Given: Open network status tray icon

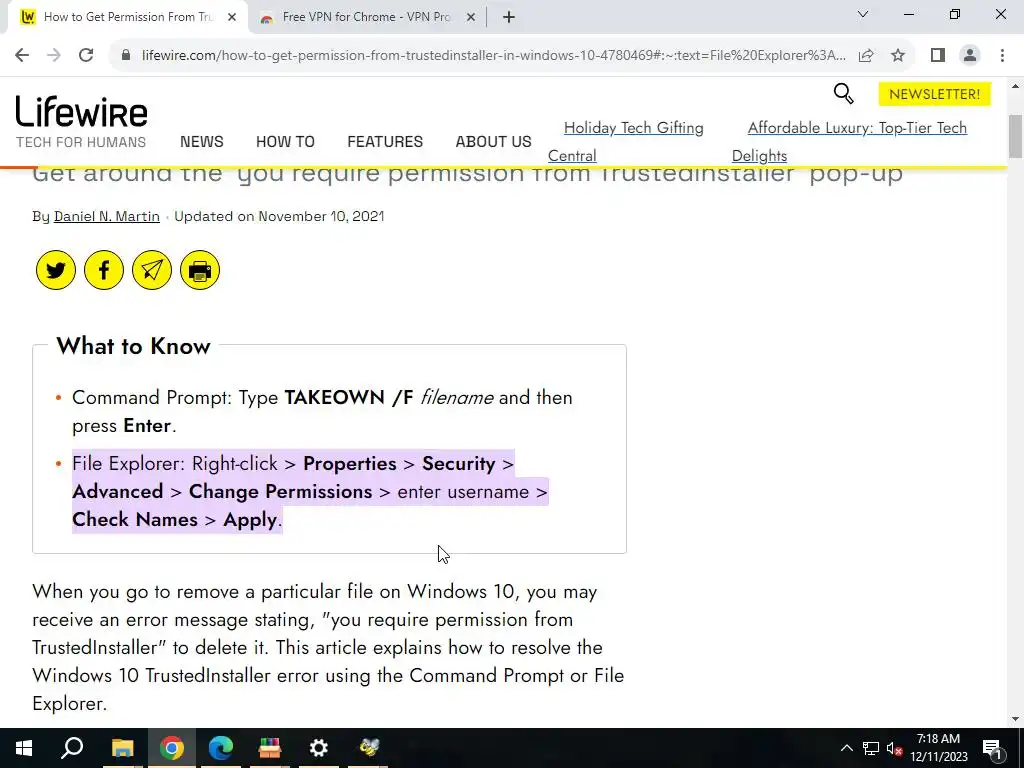Looking at the screenshot, I should point(871,748).
